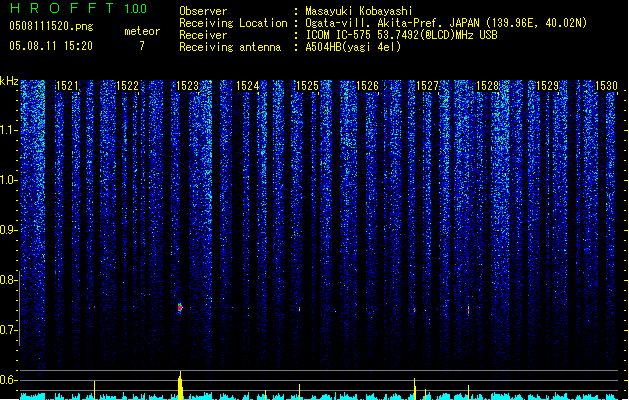
Task: Click the 'Receiving antenna' field label
Action: pyautogui.click(x=230, y=47)
